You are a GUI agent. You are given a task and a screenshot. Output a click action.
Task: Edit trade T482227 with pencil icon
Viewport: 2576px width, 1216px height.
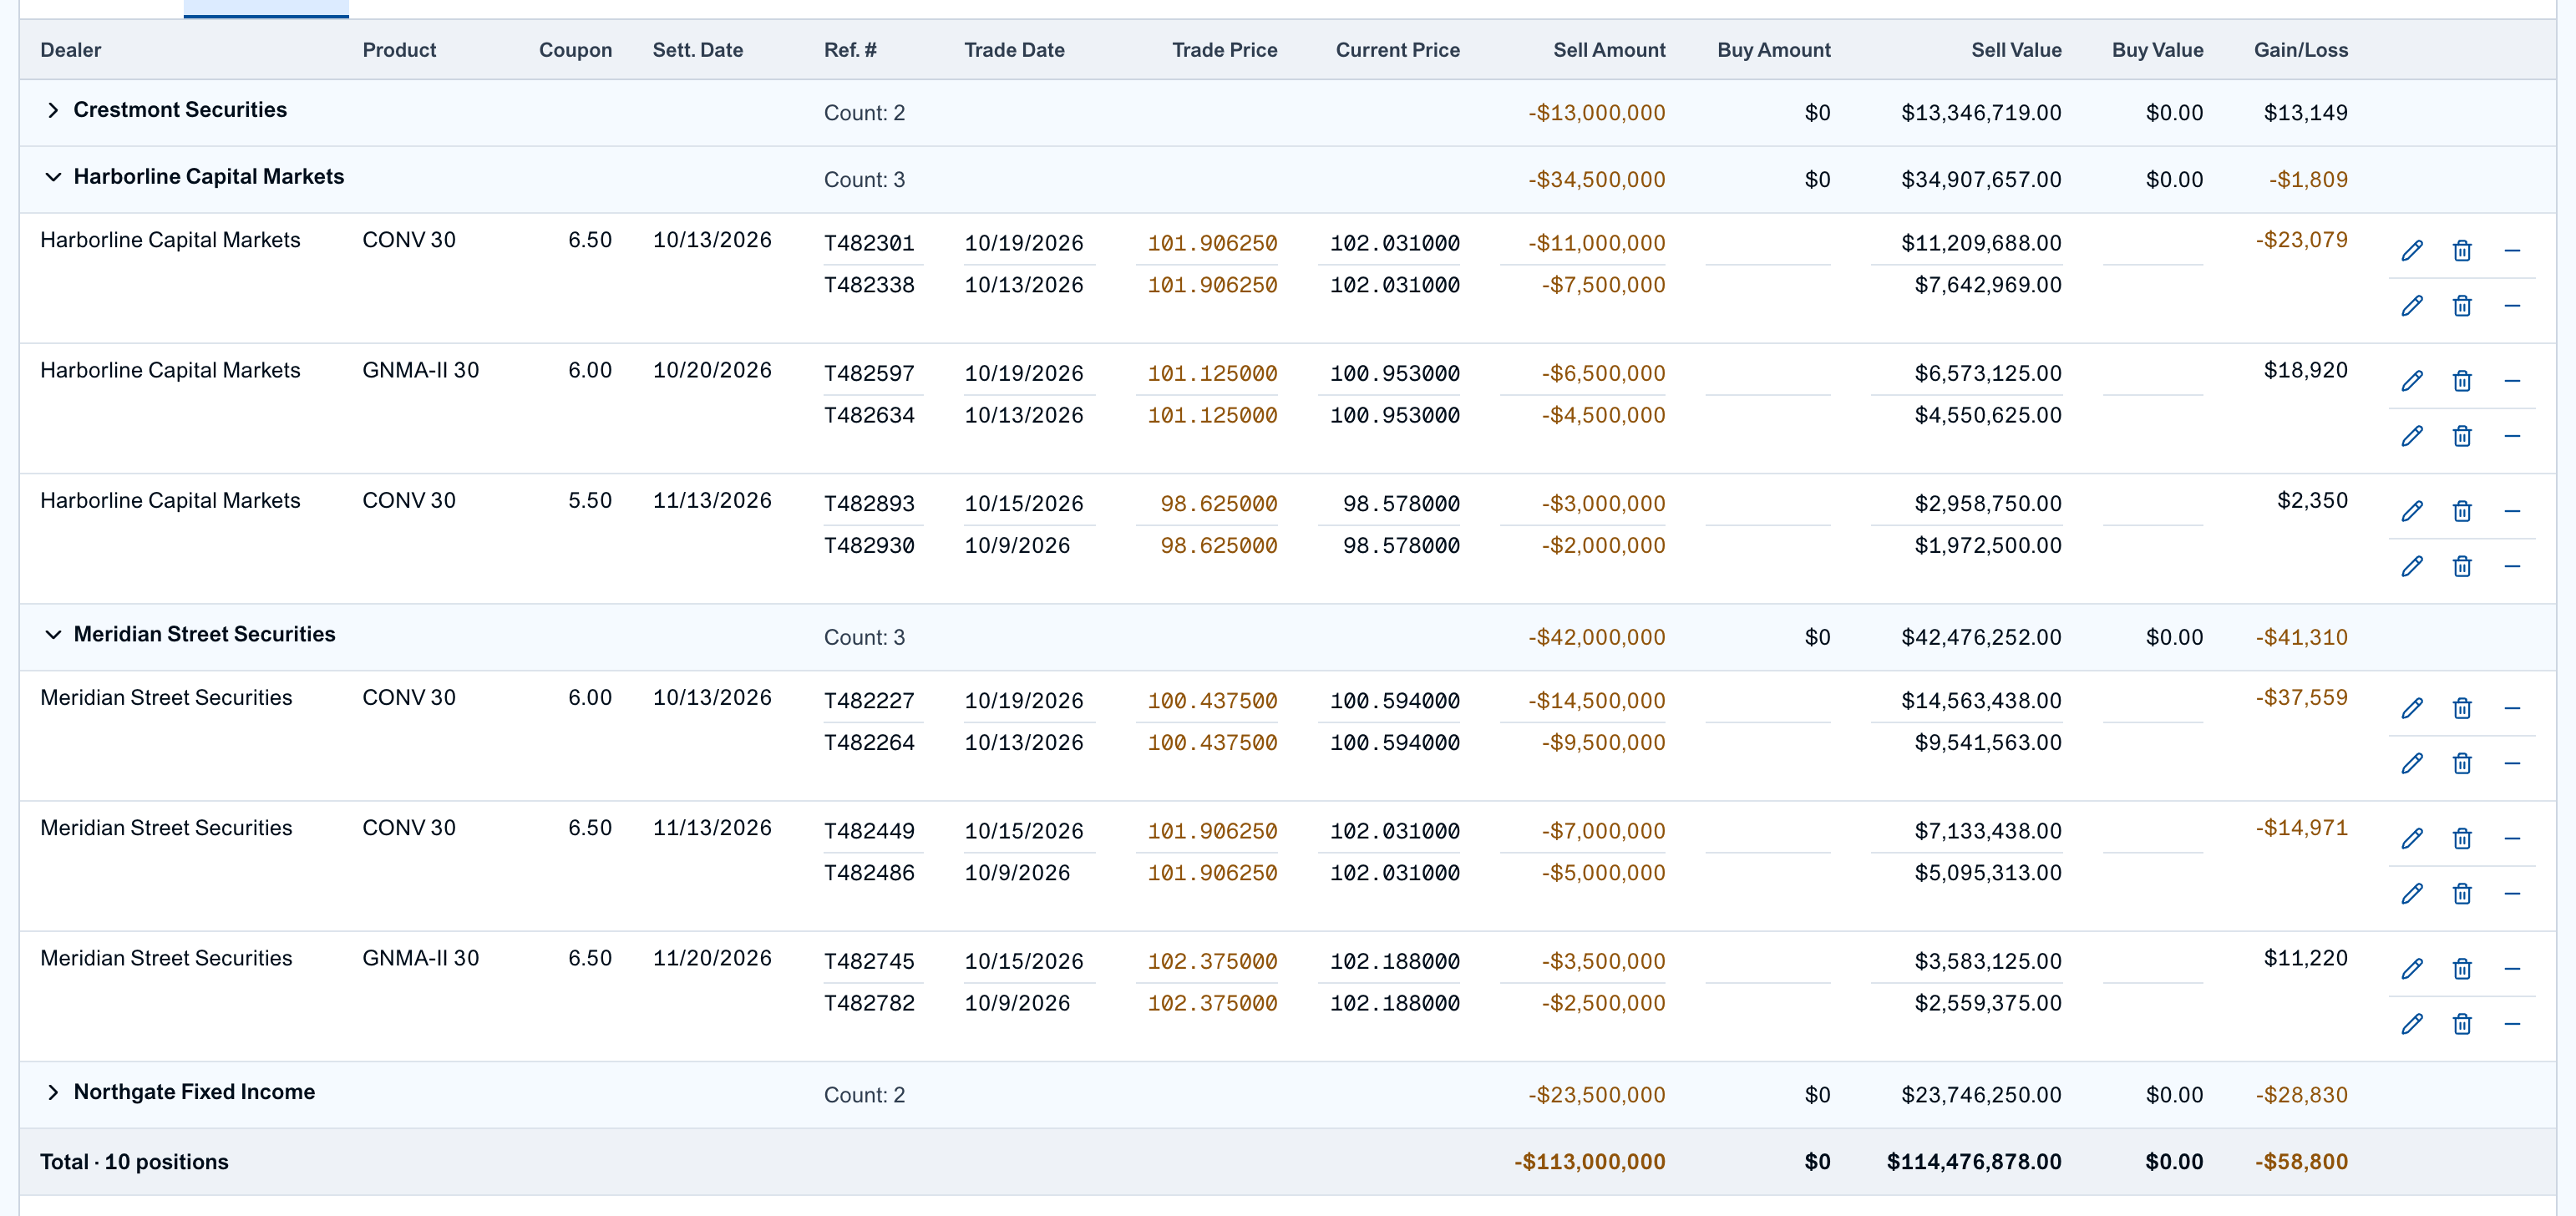tap(2412, 708)
